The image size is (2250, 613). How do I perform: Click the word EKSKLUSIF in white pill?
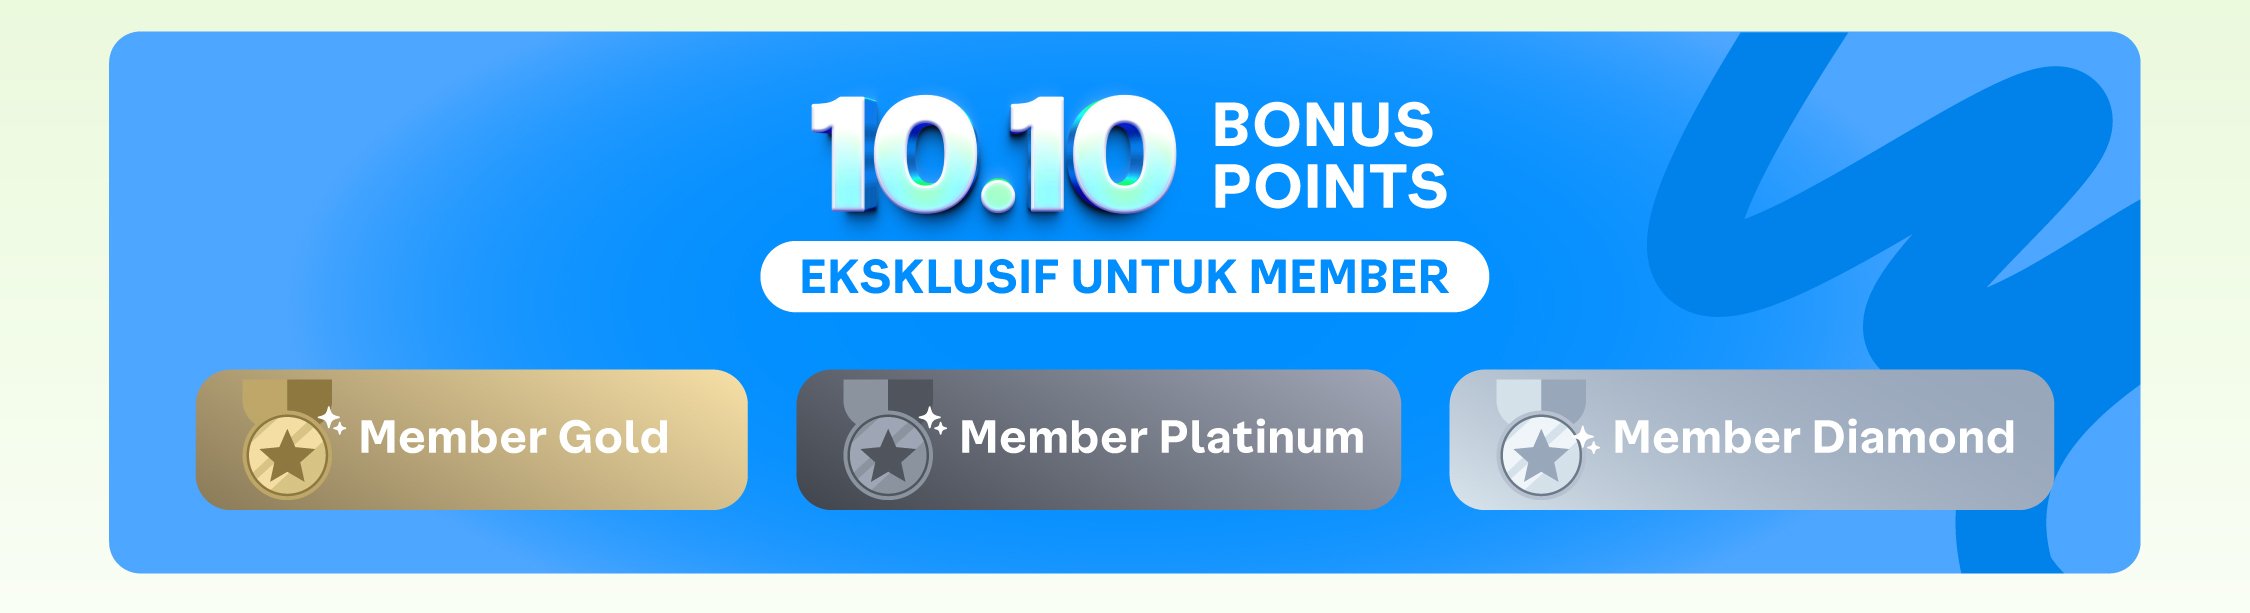tap(929, 277)
